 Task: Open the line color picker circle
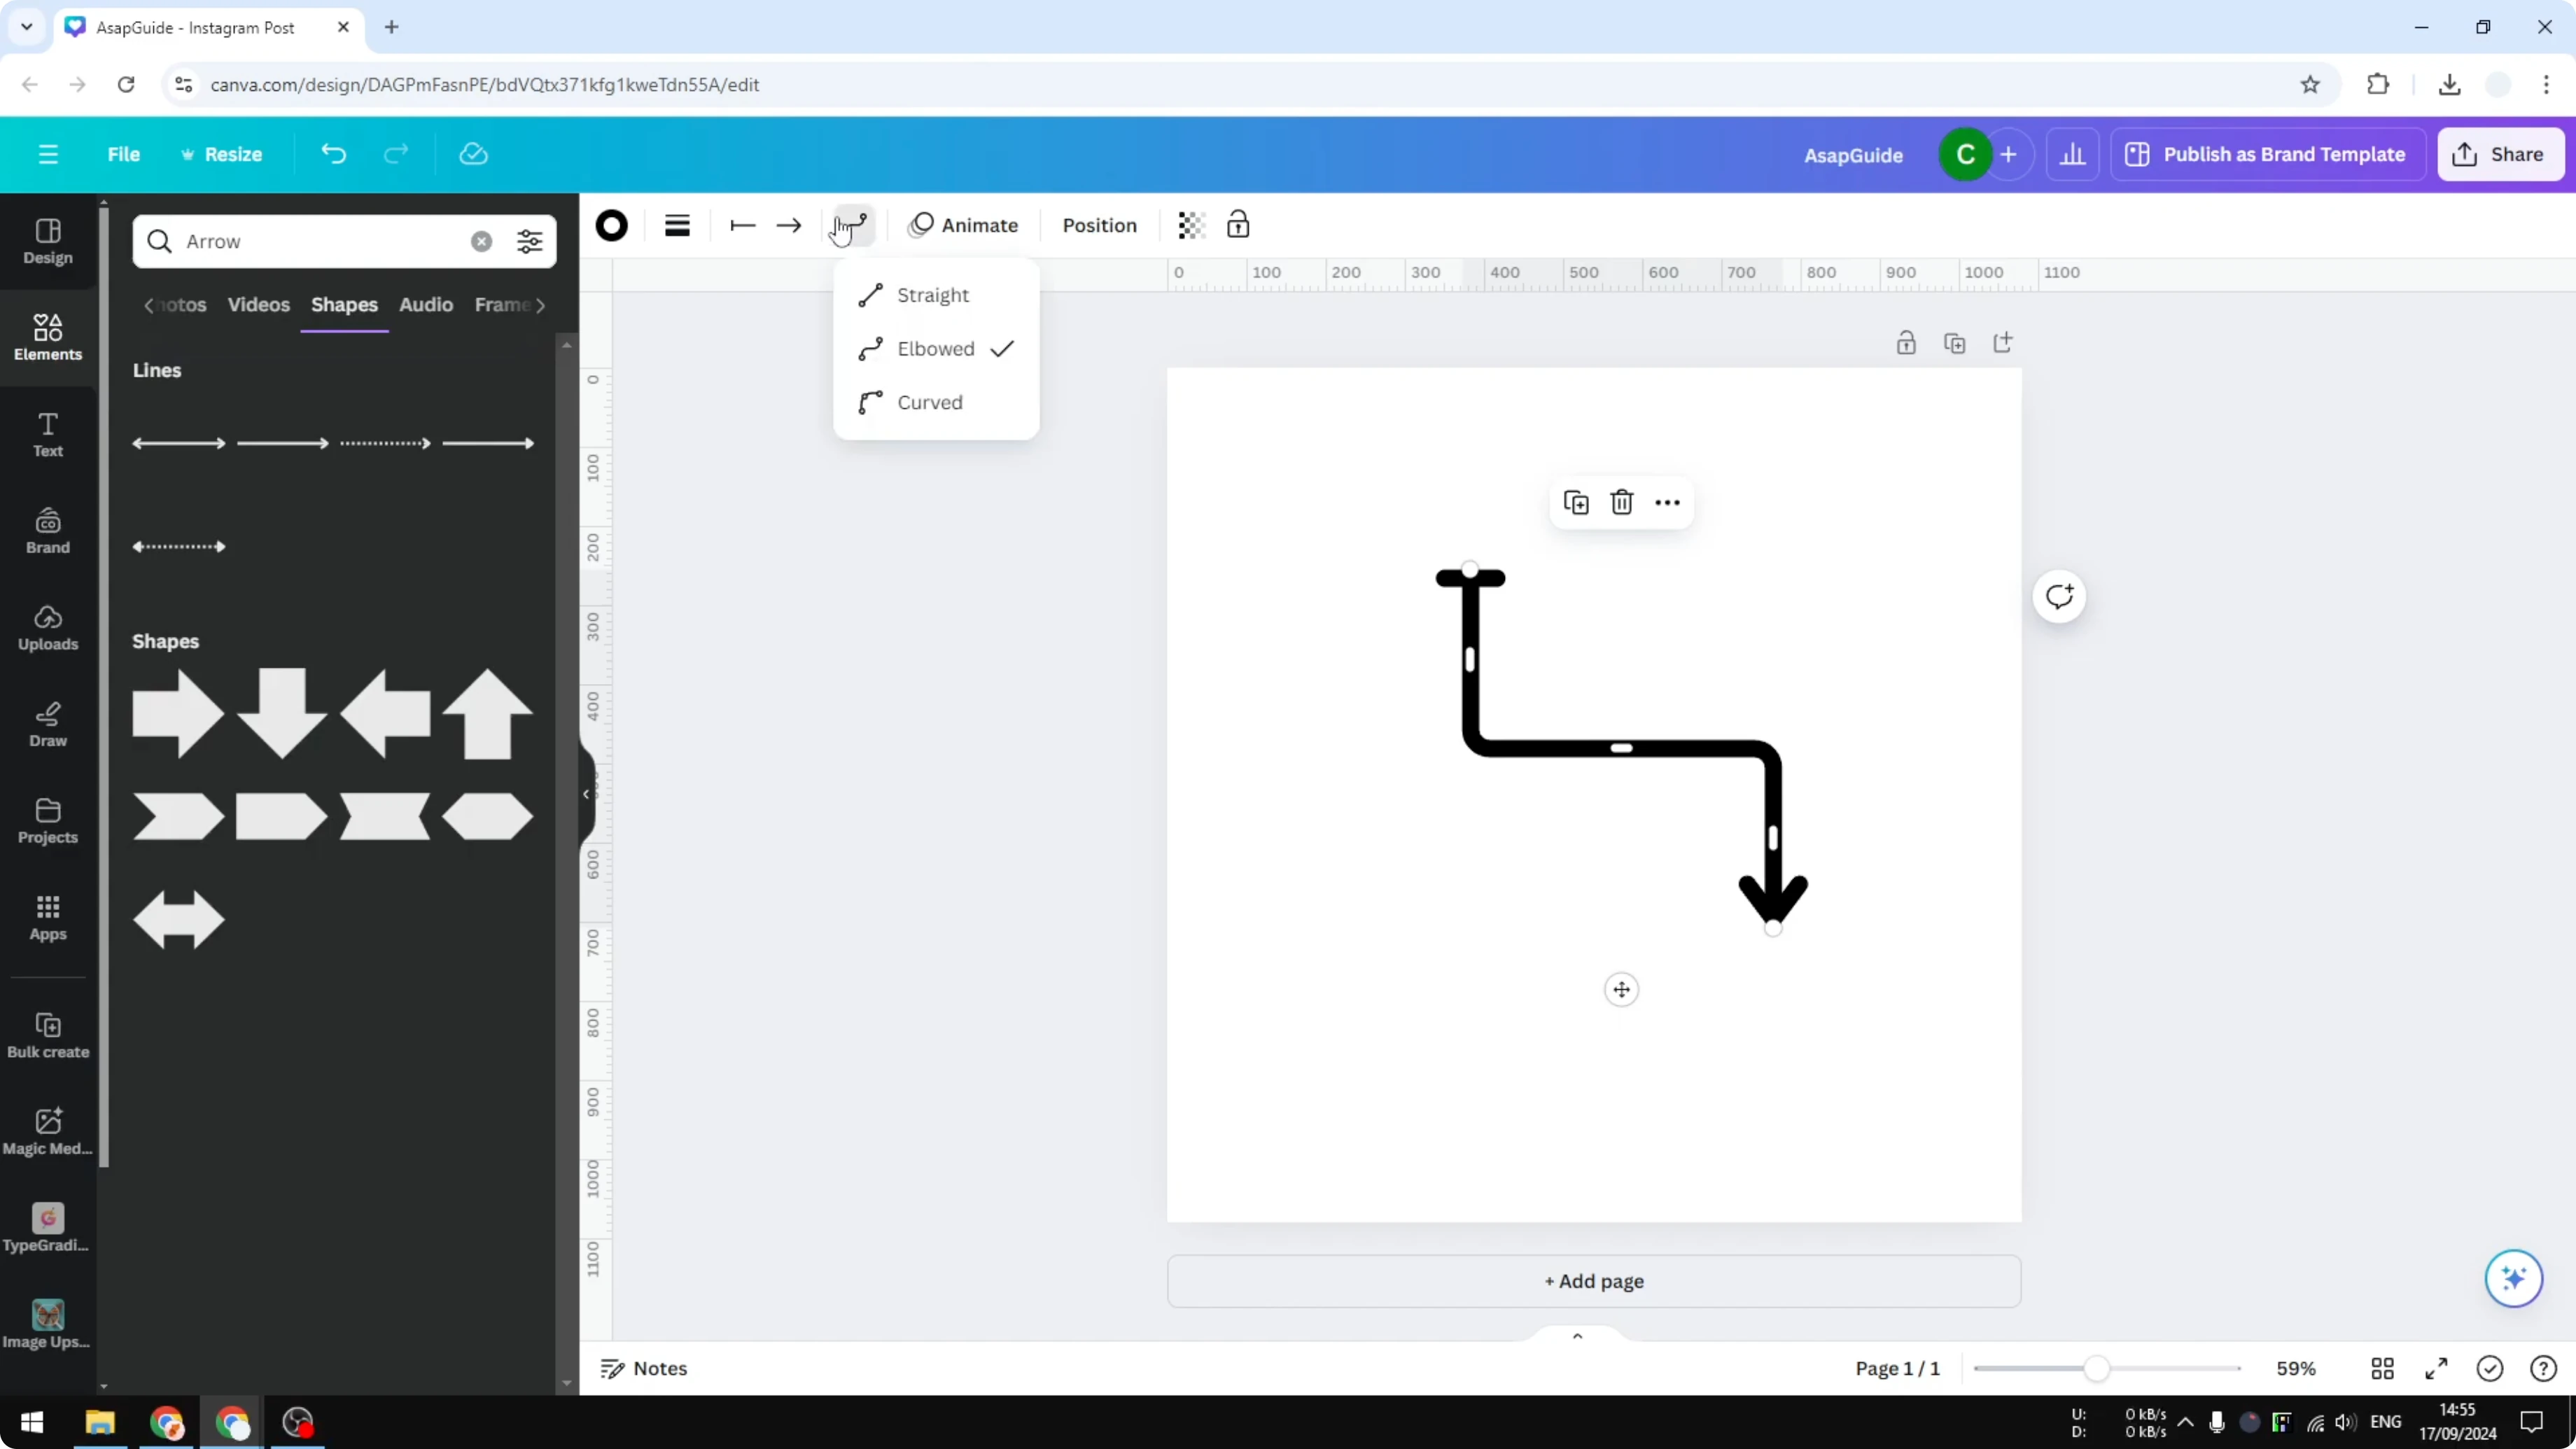(611, 225)
